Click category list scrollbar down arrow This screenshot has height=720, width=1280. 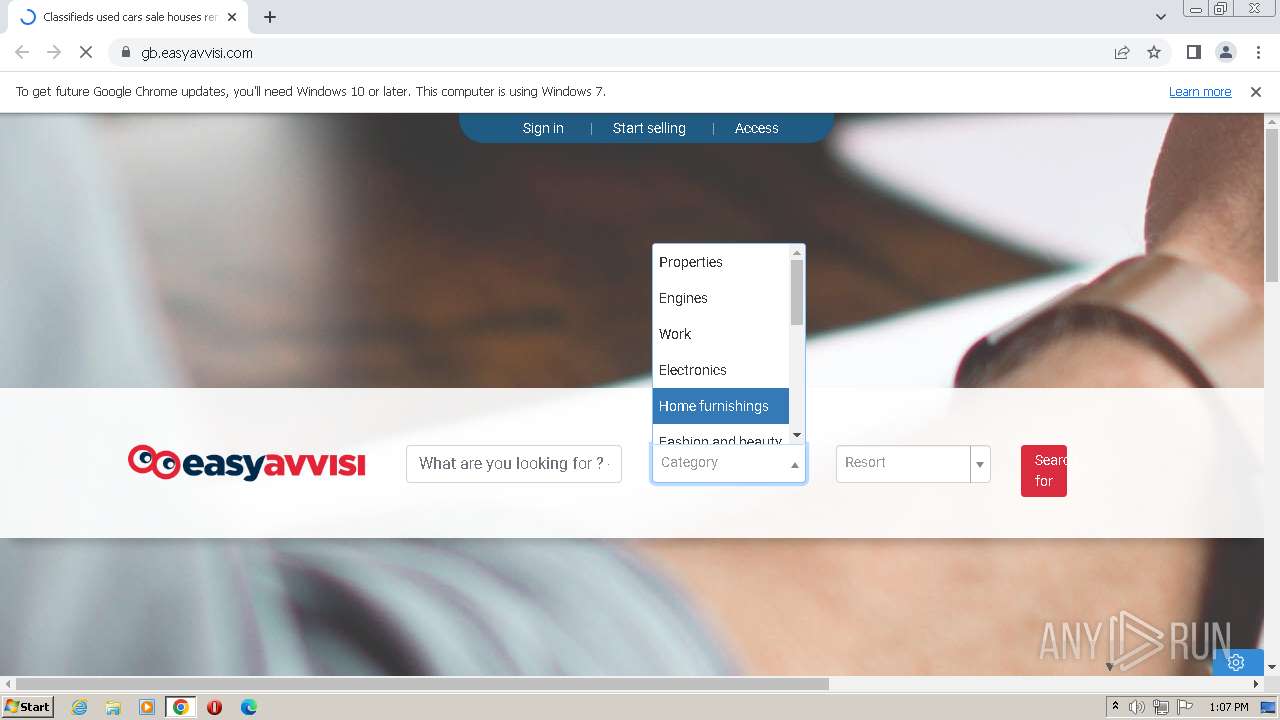797,435
